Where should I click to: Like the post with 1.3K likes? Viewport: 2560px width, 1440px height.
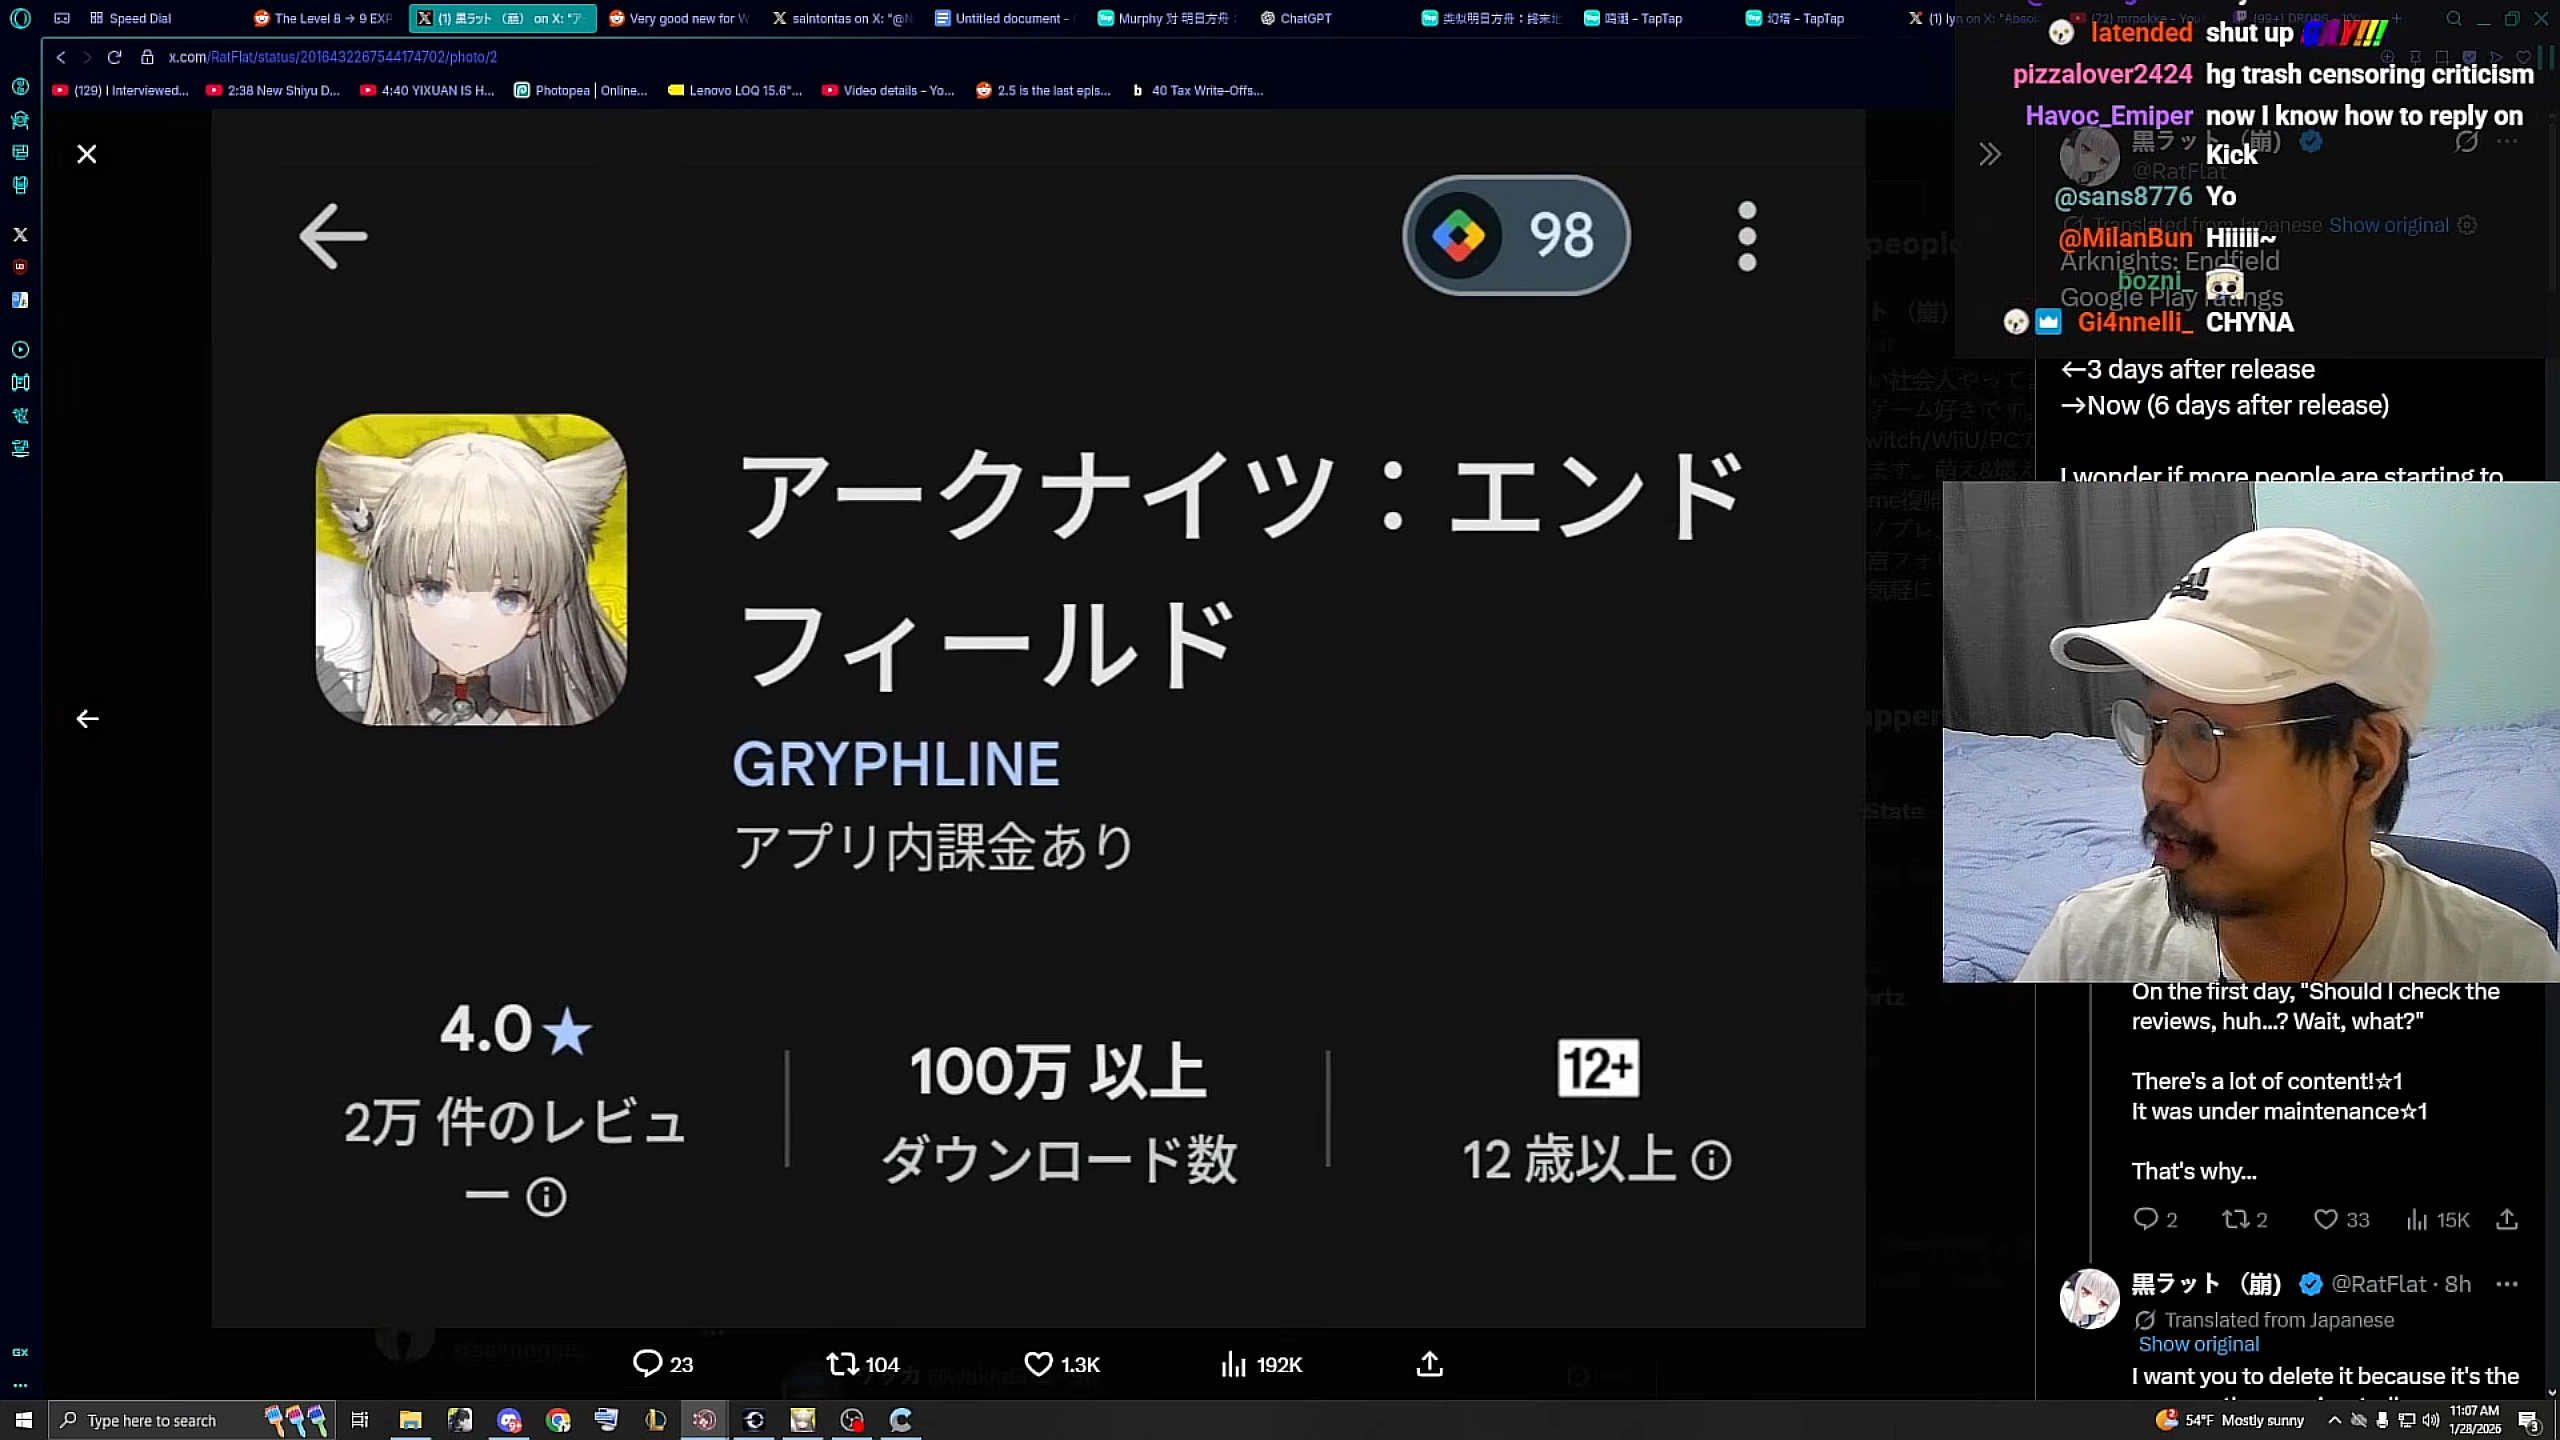(1039, 1364)
